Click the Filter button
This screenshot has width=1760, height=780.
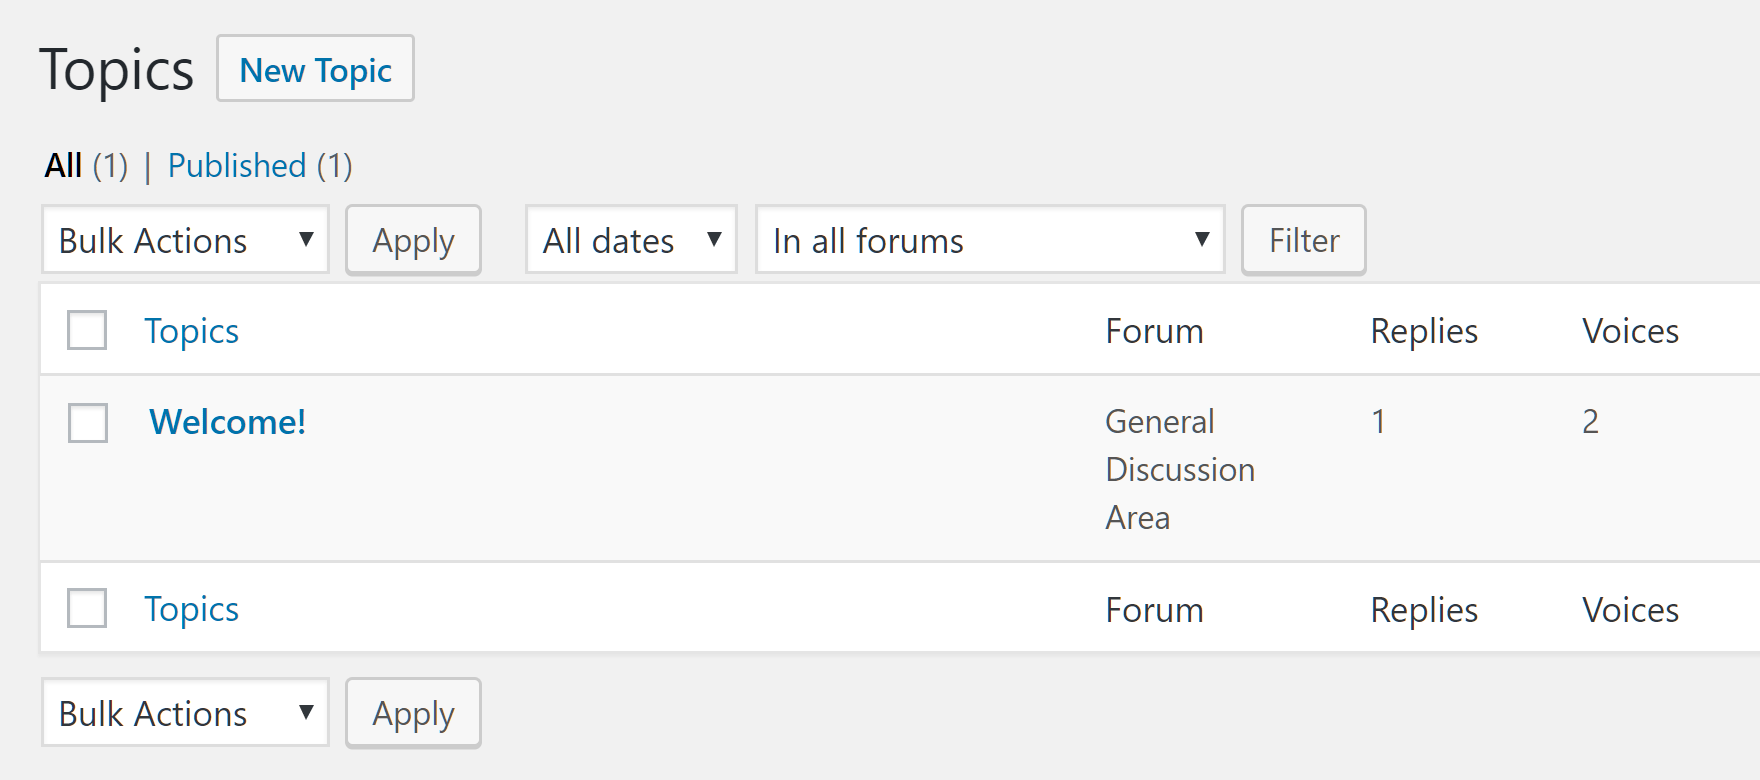(x=1303, y=240)
